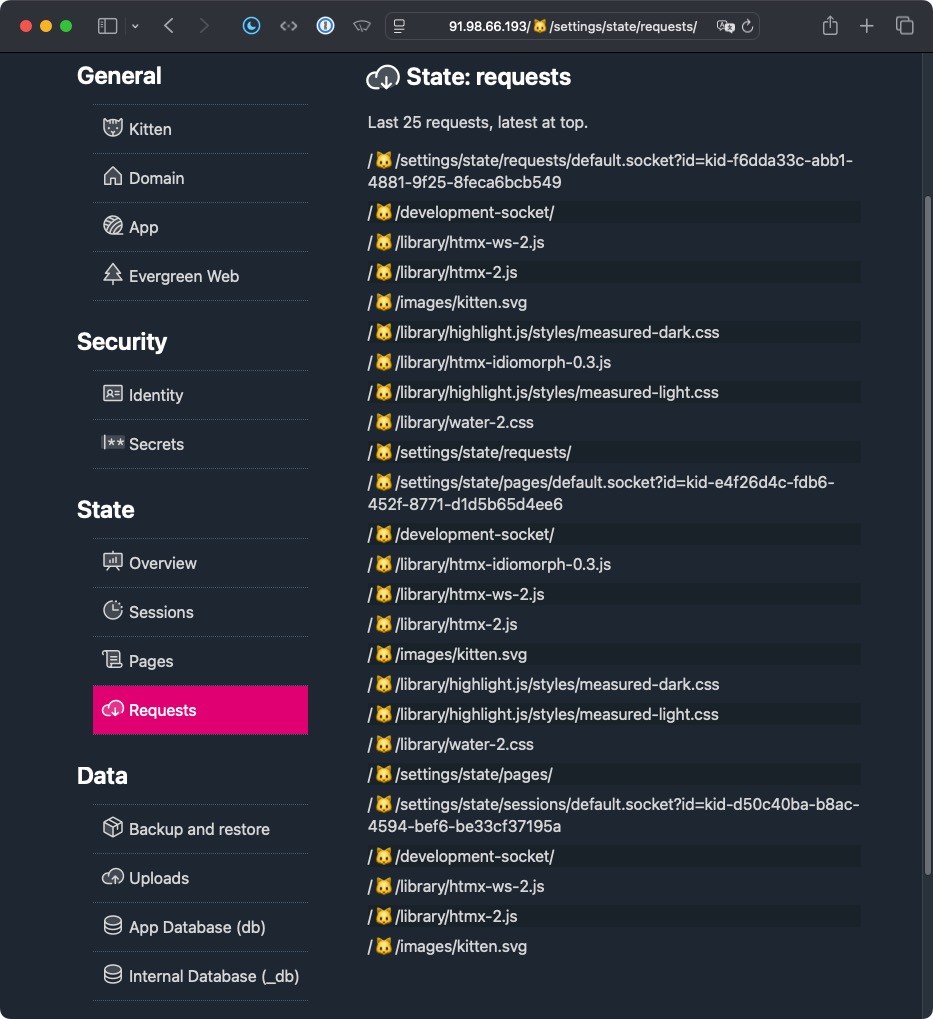Navigate to Domain settings
The height and width of the screenshot is (1019, 933).
point(156,178)
